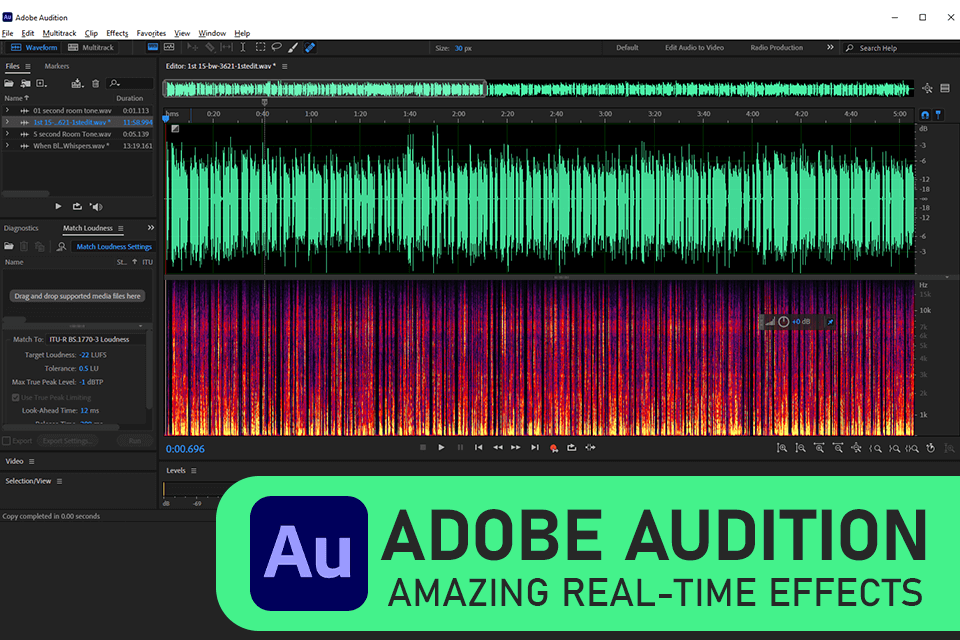Move playhead to next marker
Screen dimensions: 960x640
(x=535, y=448)
